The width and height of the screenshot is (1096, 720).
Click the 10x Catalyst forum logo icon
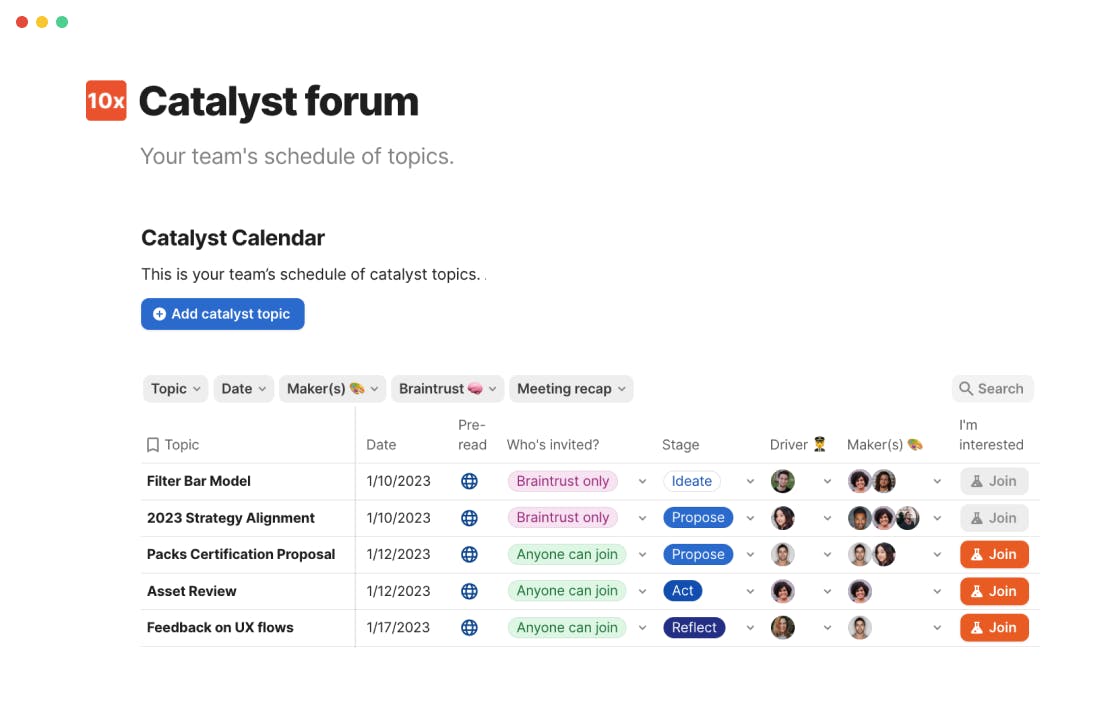coord(106,101)
